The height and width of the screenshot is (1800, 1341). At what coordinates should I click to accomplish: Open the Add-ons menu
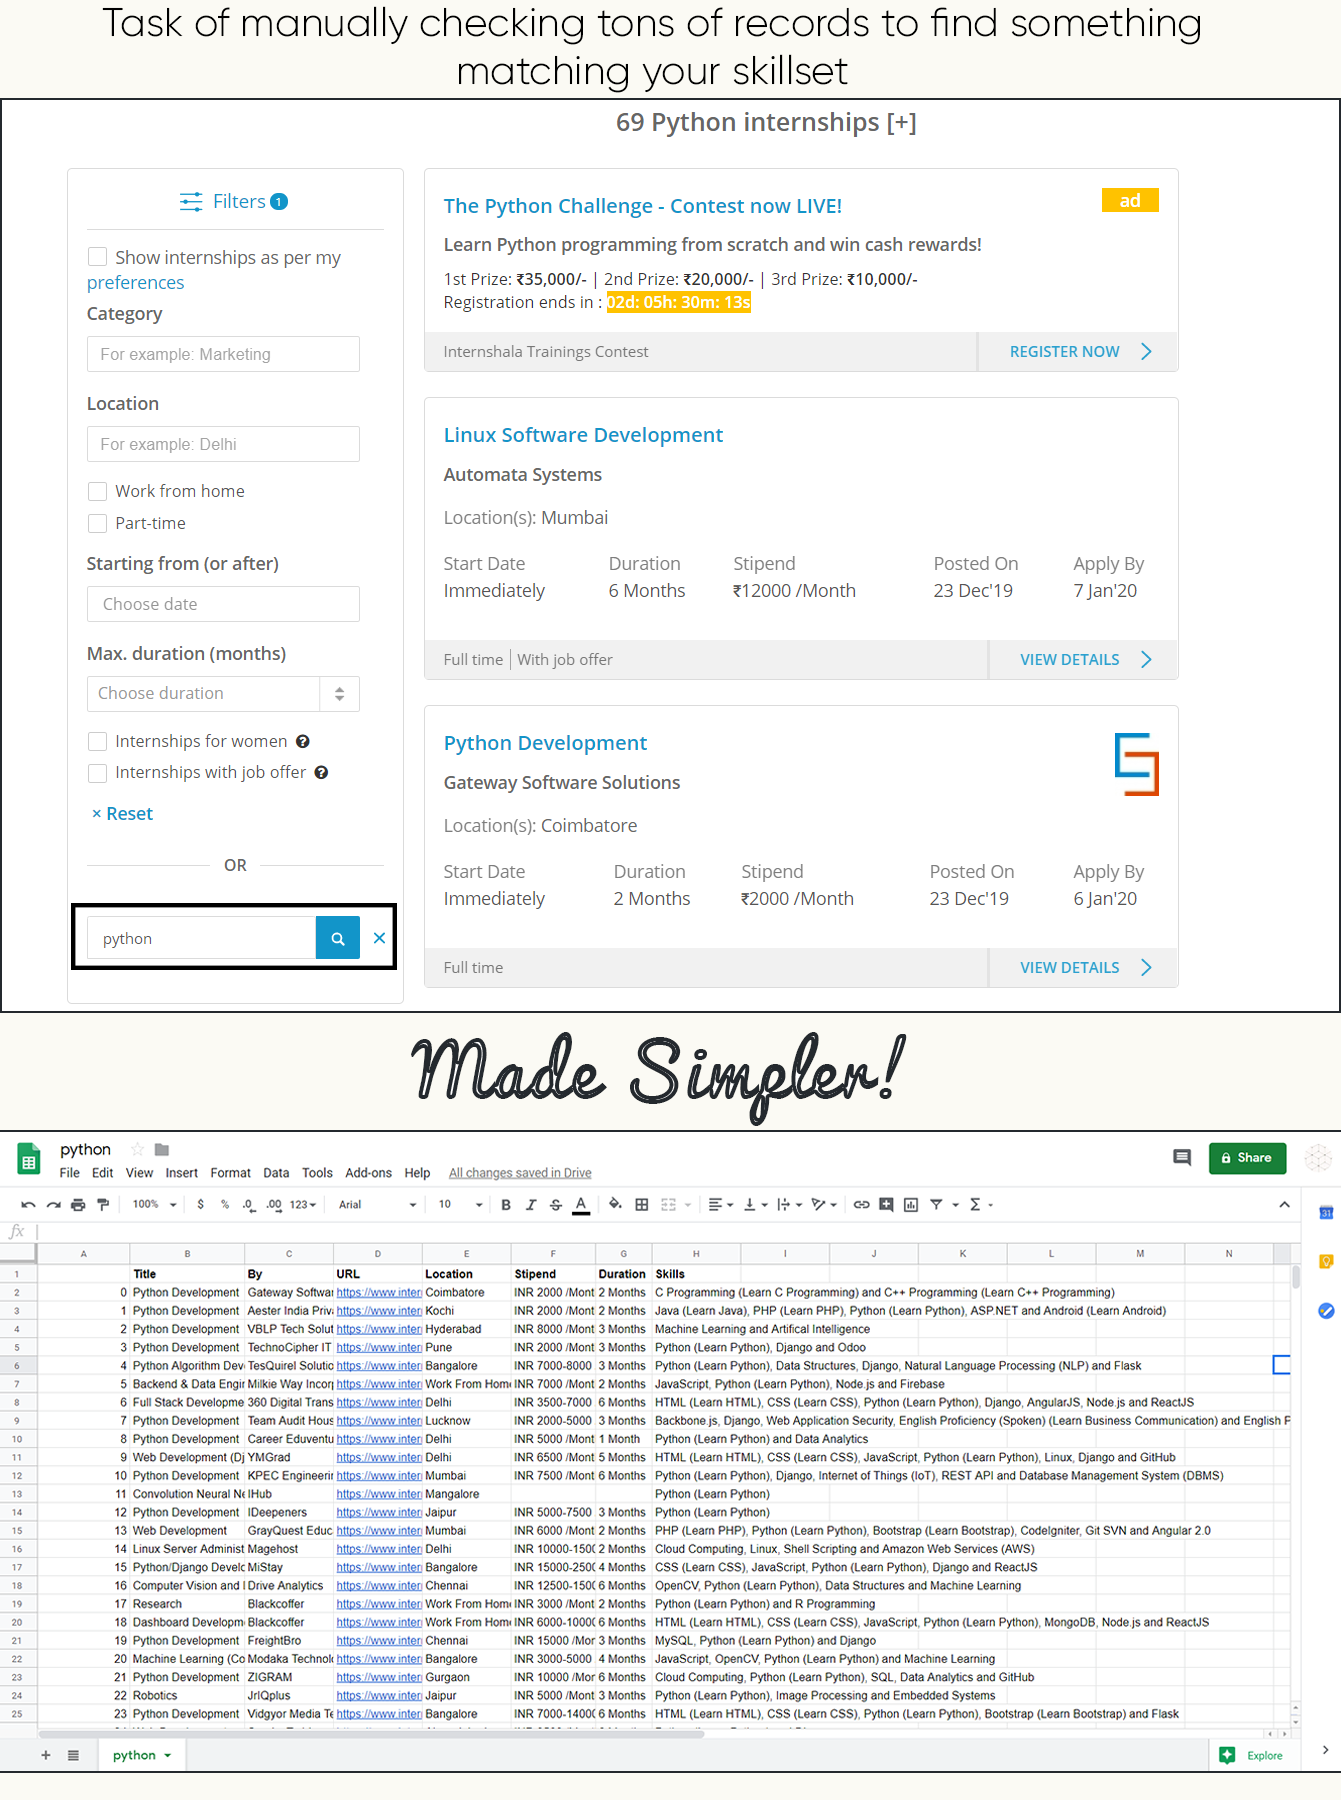368,1173
